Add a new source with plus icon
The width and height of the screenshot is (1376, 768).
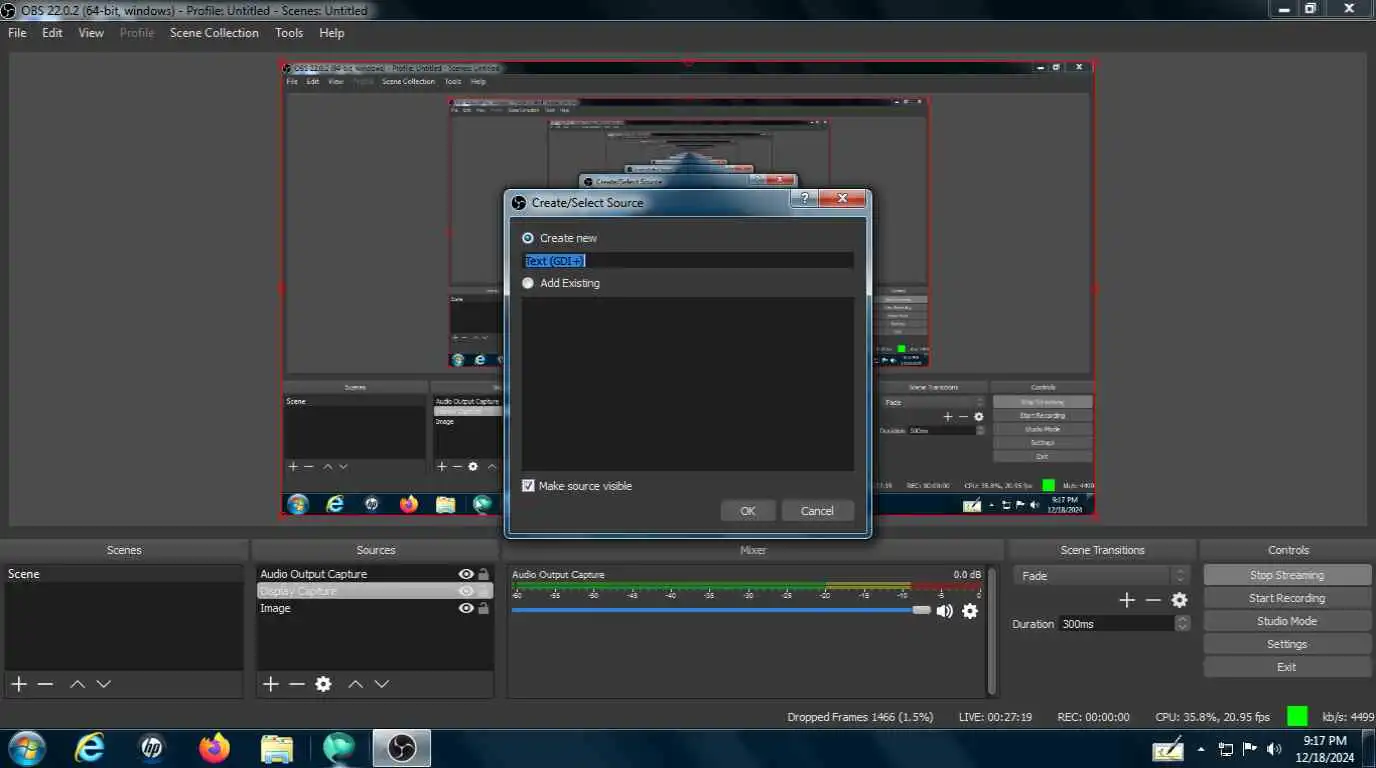[x=271, y=684]
